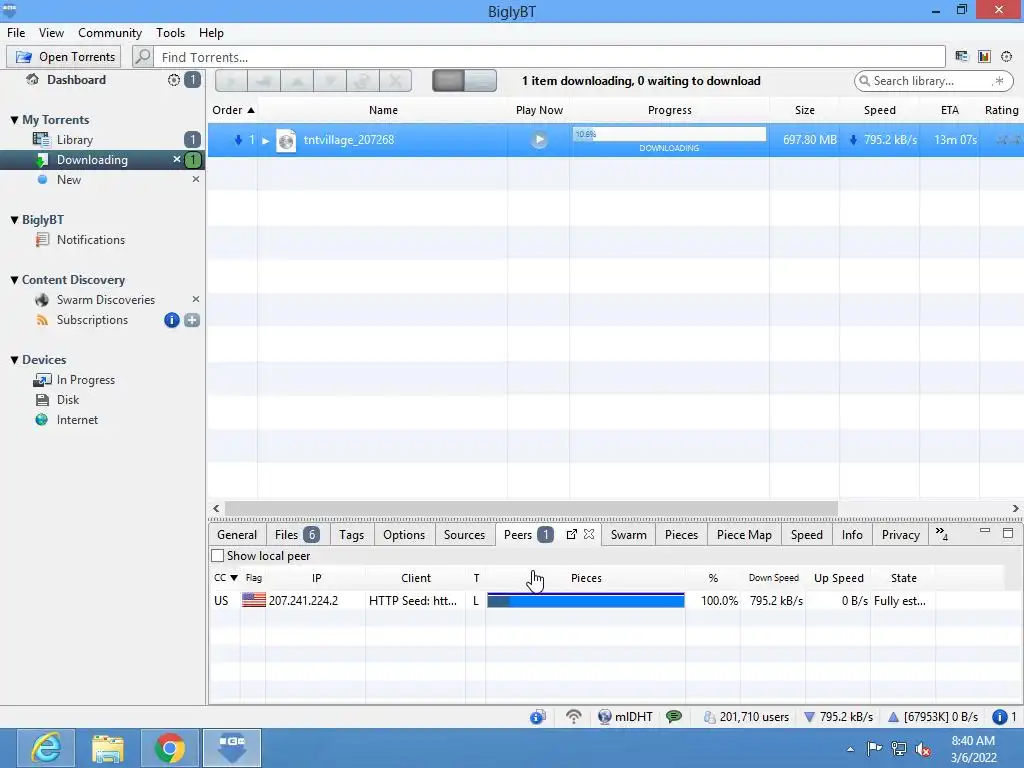Screen dimensions: 1024x768
Task: Collapse the Content Discovery section
Action: 14,280
